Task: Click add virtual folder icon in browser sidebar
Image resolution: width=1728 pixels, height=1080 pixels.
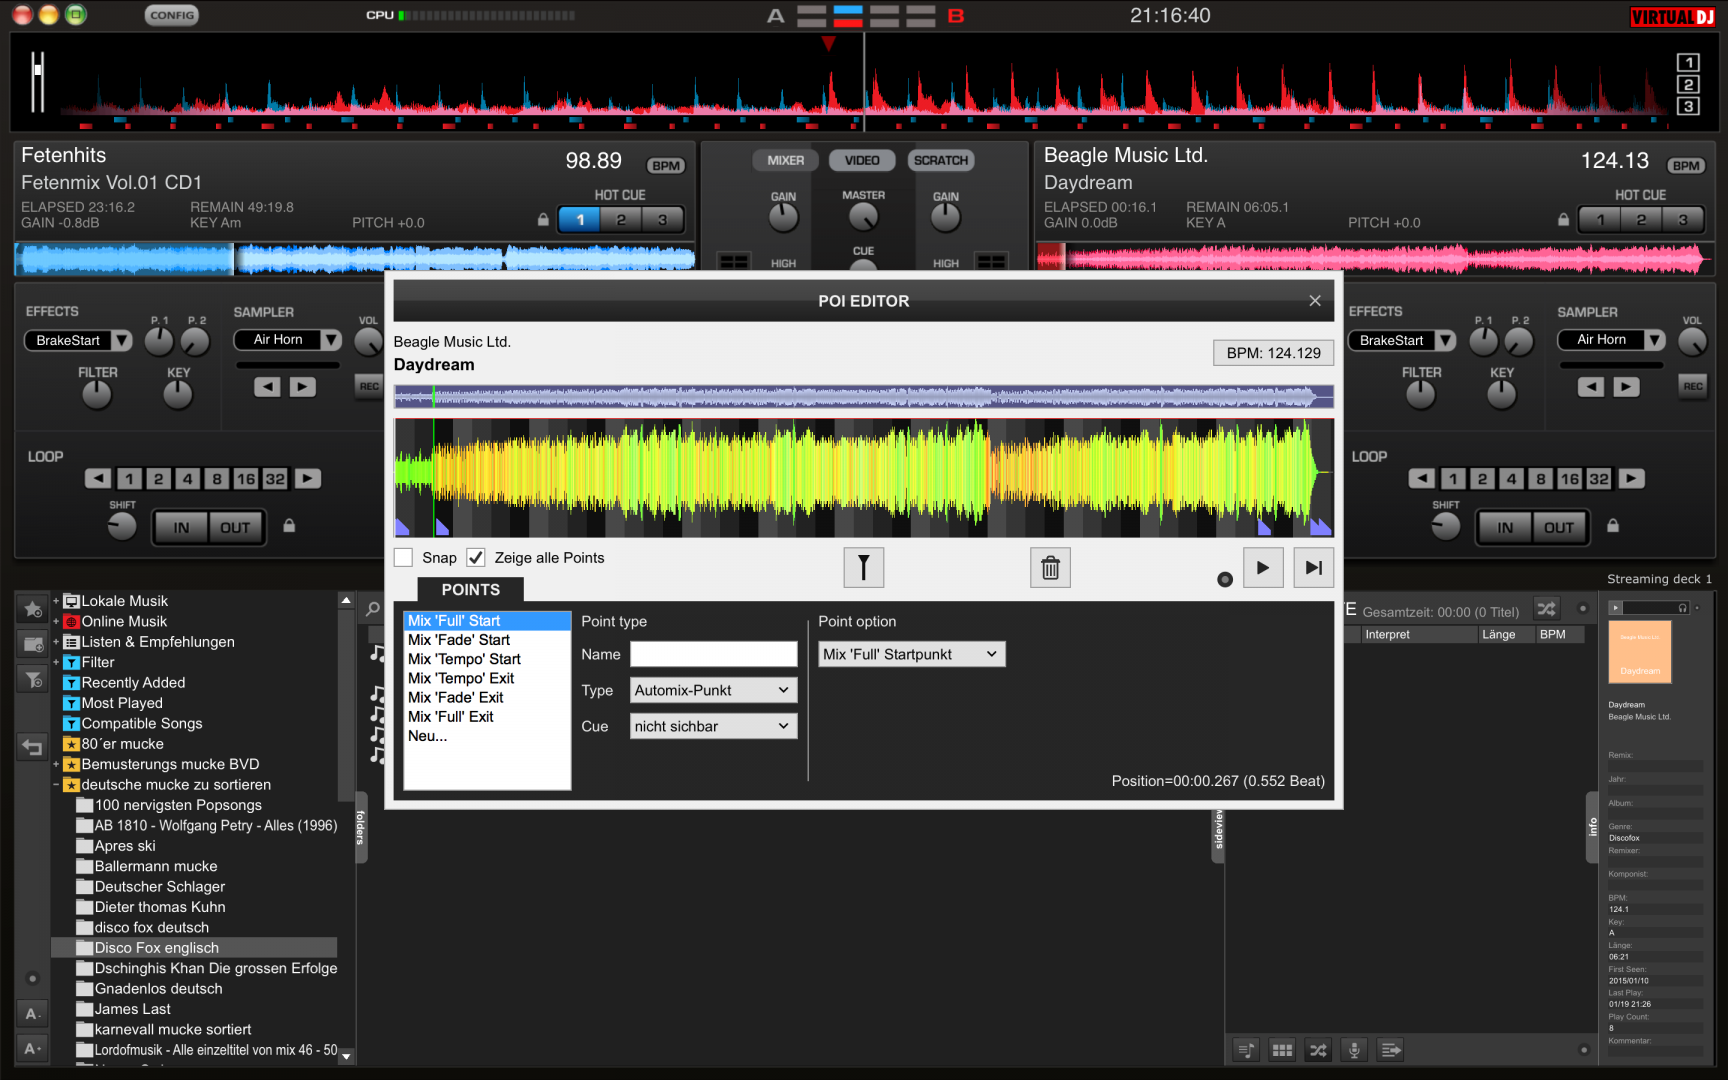Action: 33,644
